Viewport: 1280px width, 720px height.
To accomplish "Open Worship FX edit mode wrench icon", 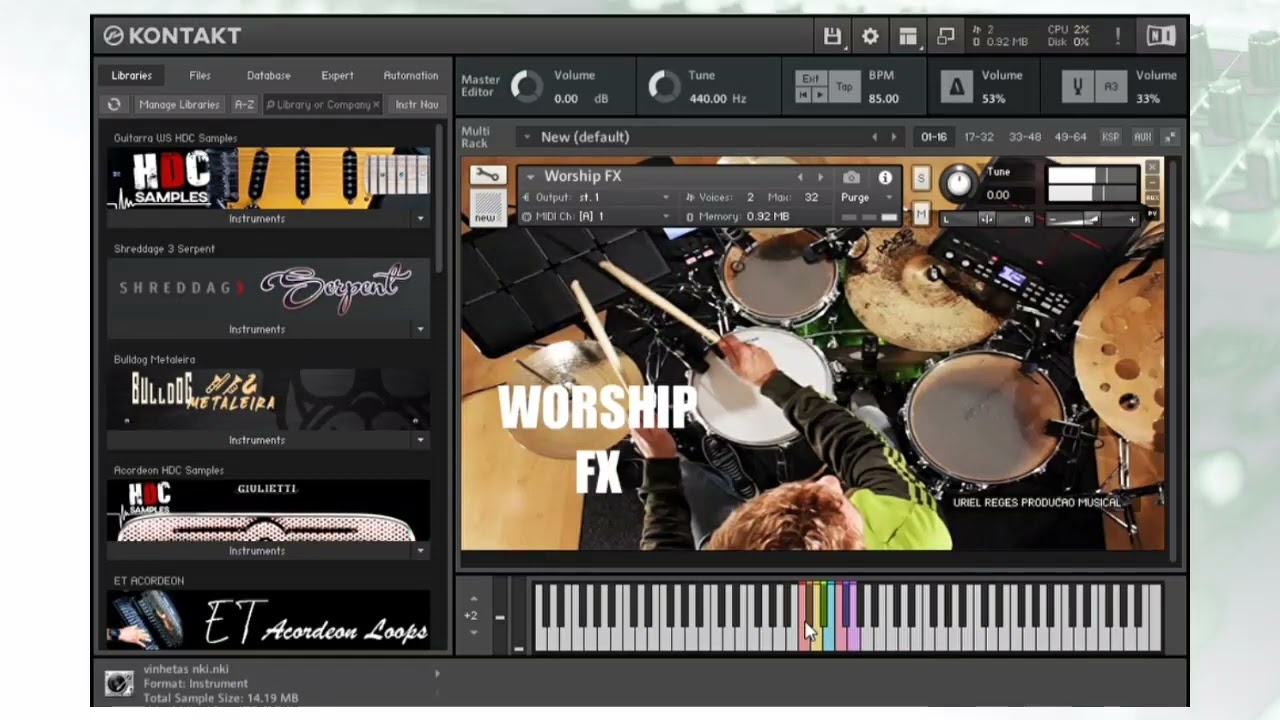I will (x=487, y=176).
